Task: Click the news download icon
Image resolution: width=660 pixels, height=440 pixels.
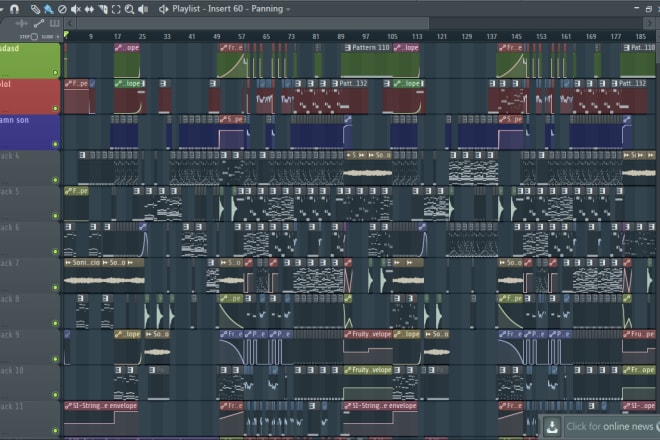Action: point(551,427)
